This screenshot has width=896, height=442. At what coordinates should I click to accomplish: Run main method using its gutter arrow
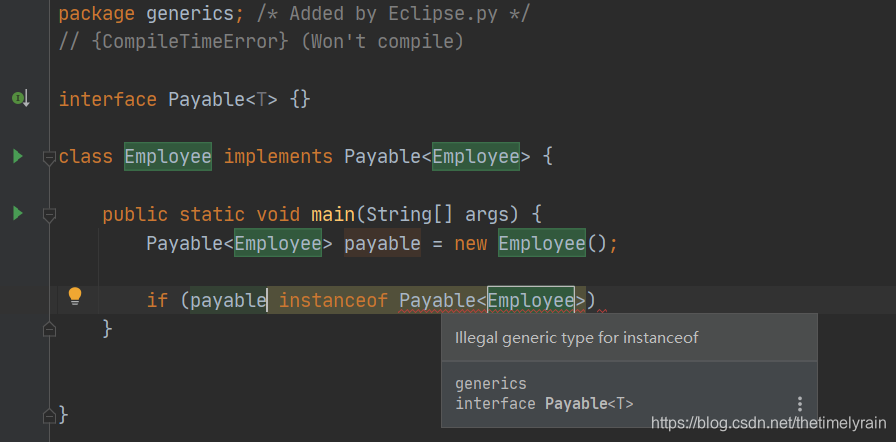pos(18,214)
